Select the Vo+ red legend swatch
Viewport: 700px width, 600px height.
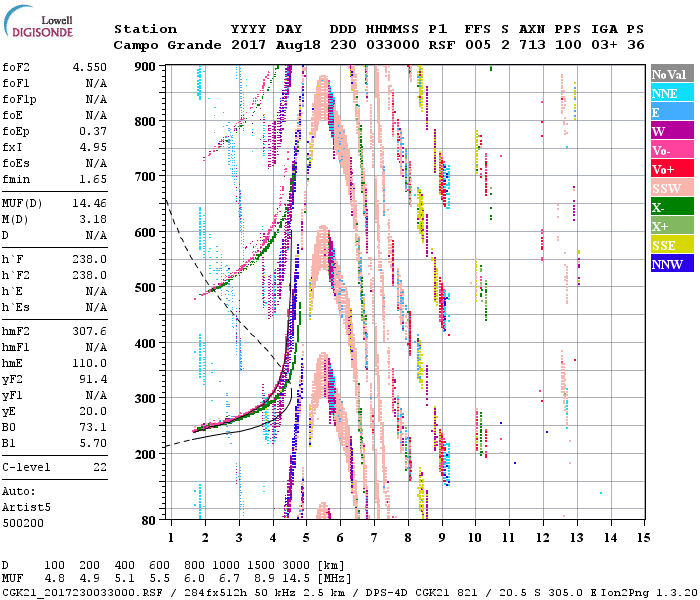click(x=672, y=169)
